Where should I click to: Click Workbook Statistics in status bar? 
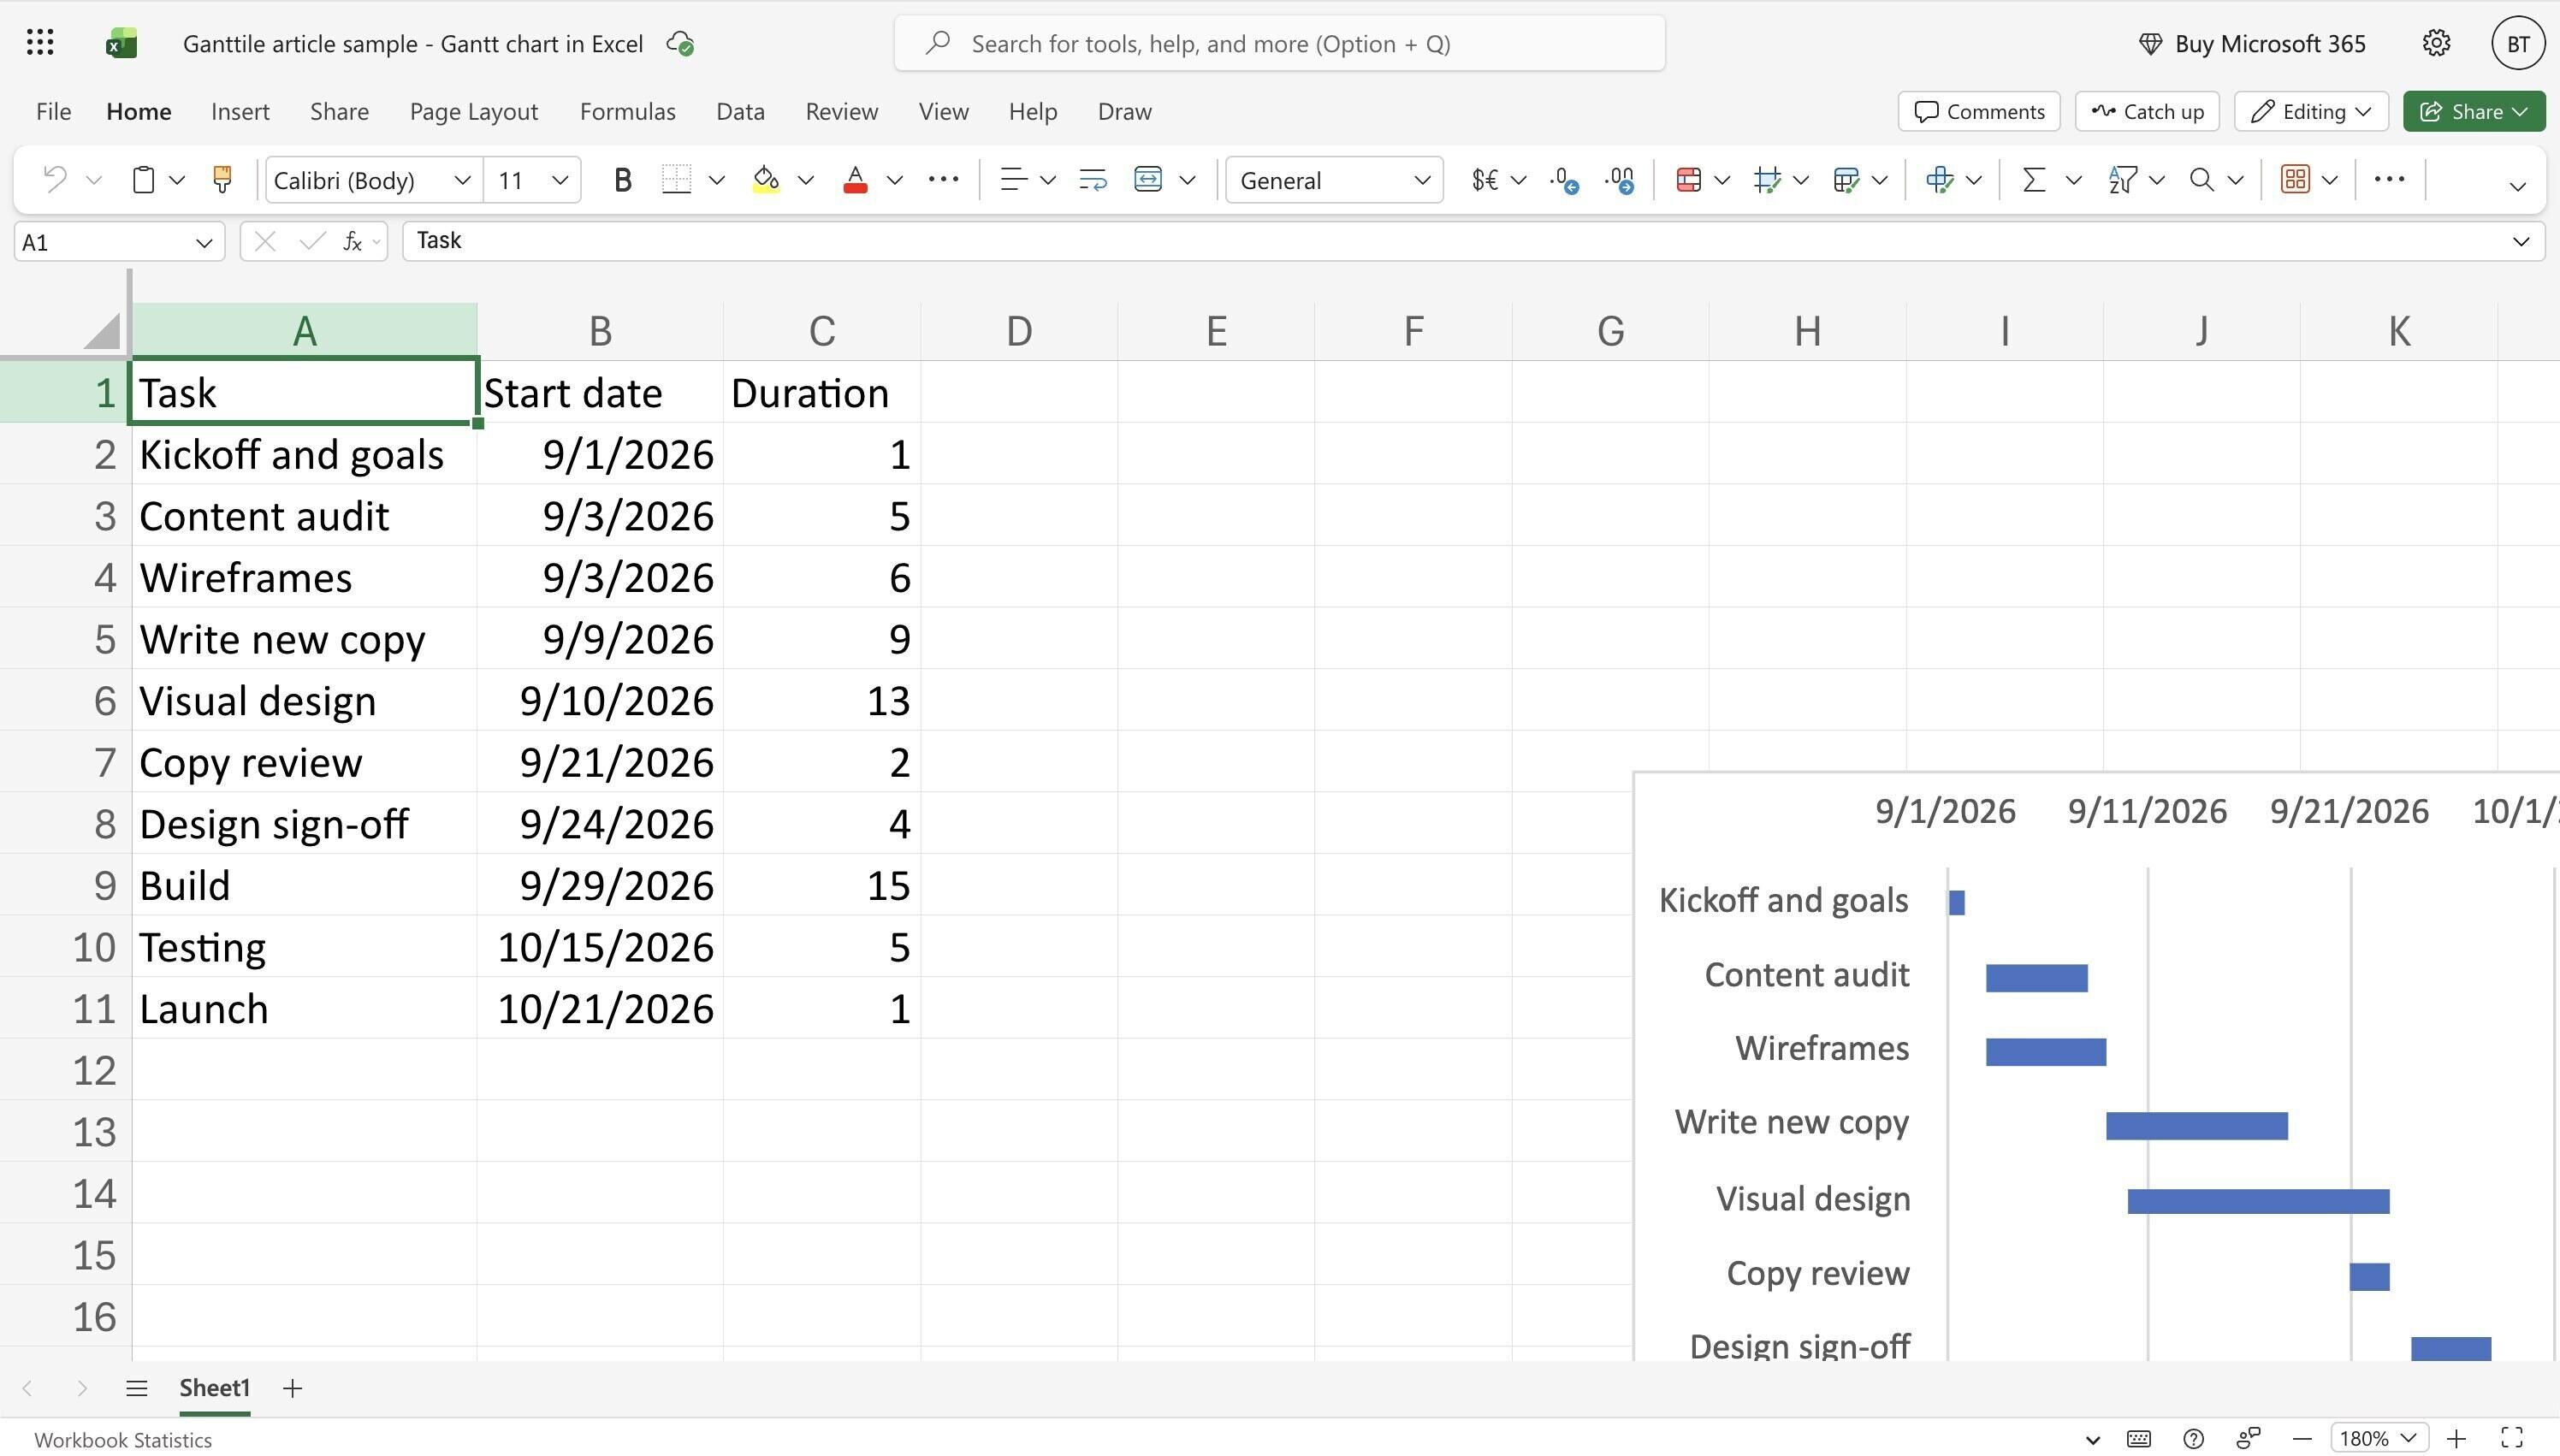point(123,1439)
